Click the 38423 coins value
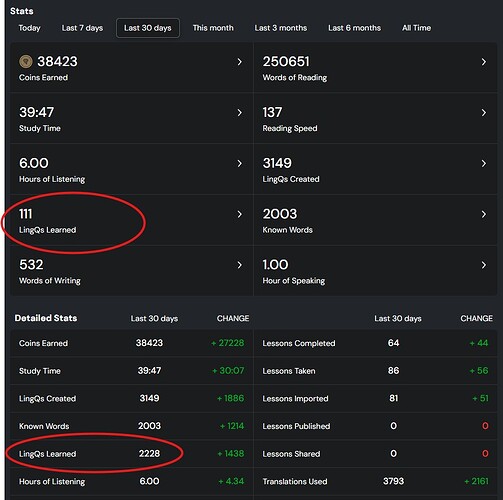 click(x=57, y=61)
